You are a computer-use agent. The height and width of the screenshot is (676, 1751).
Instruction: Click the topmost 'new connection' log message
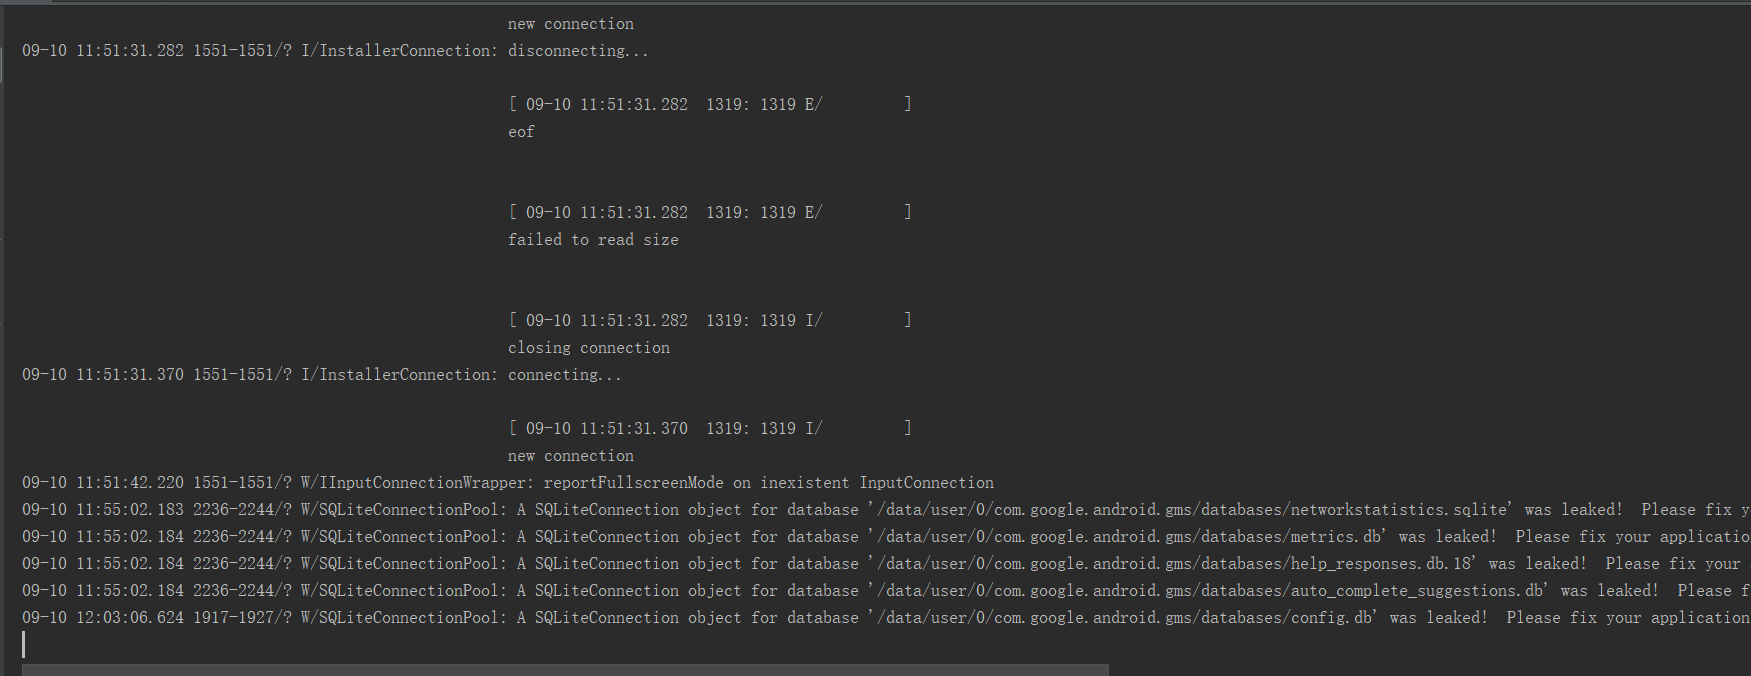[x=571, y=24]
